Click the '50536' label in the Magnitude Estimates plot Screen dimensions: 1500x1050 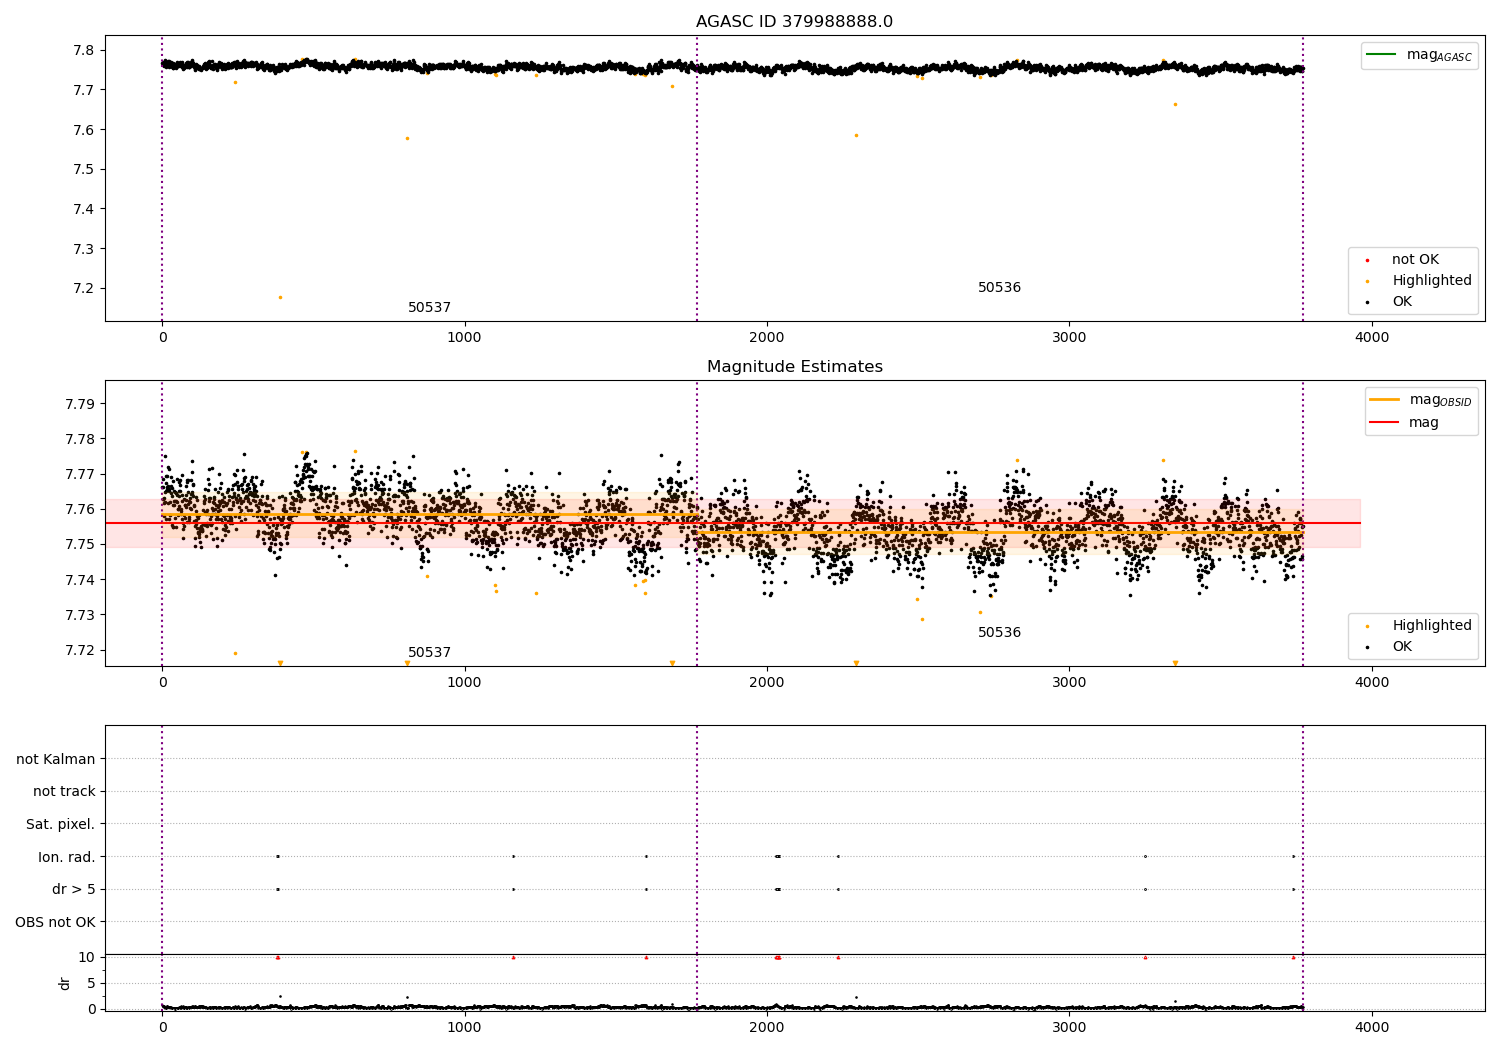point(999,633)
